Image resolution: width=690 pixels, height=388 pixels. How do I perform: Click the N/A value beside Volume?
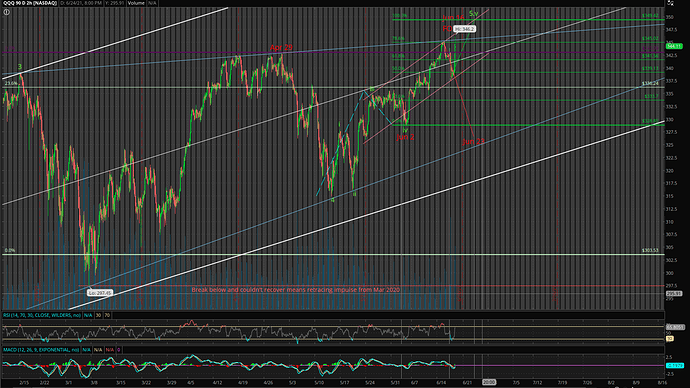(152, 3)
